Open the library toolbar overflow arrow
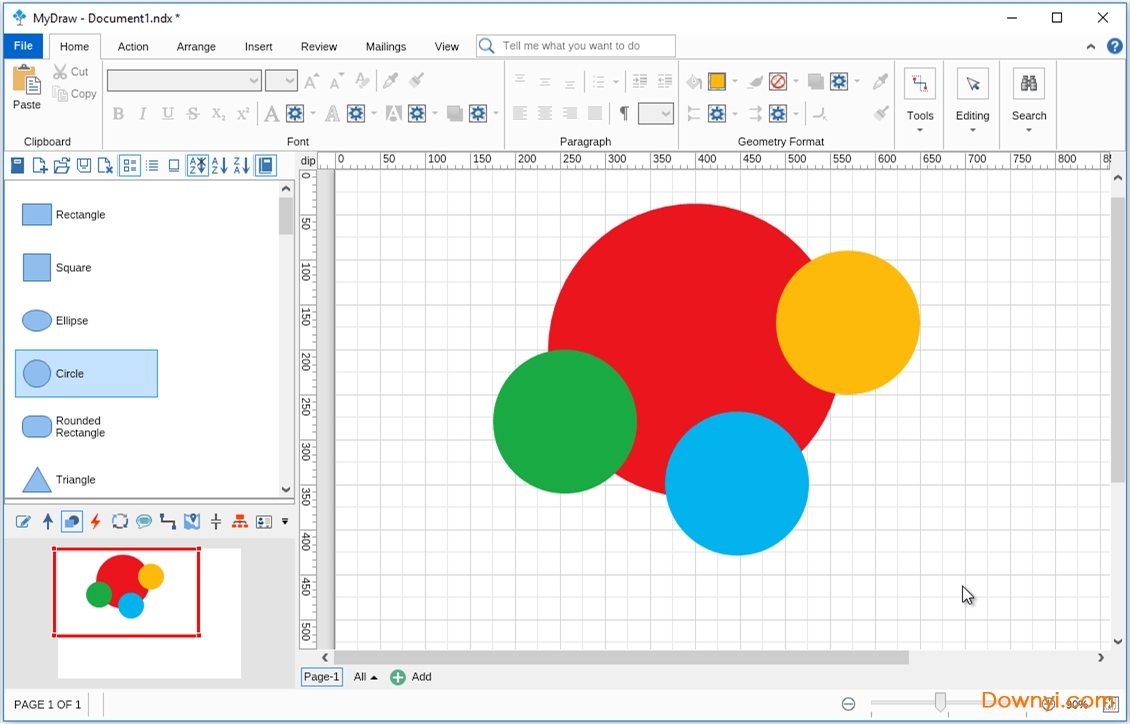 285,521
